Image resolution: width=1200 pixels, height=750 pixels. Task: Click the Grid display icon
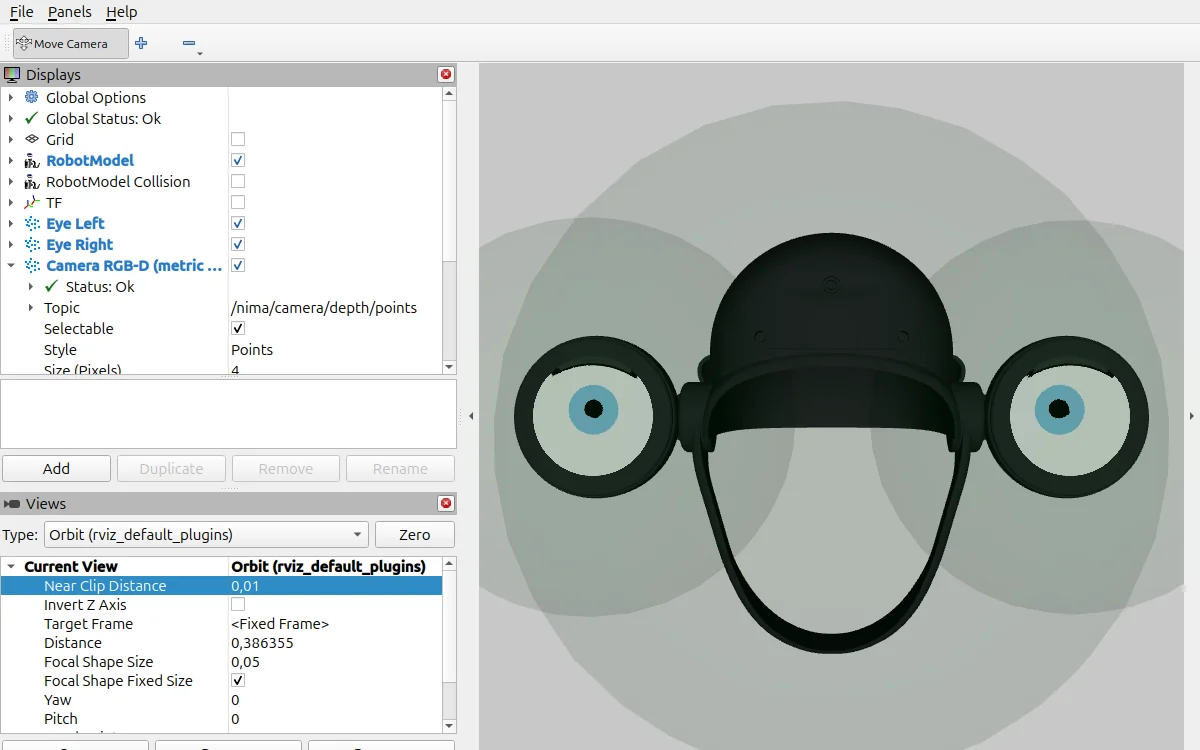[32, 139]
